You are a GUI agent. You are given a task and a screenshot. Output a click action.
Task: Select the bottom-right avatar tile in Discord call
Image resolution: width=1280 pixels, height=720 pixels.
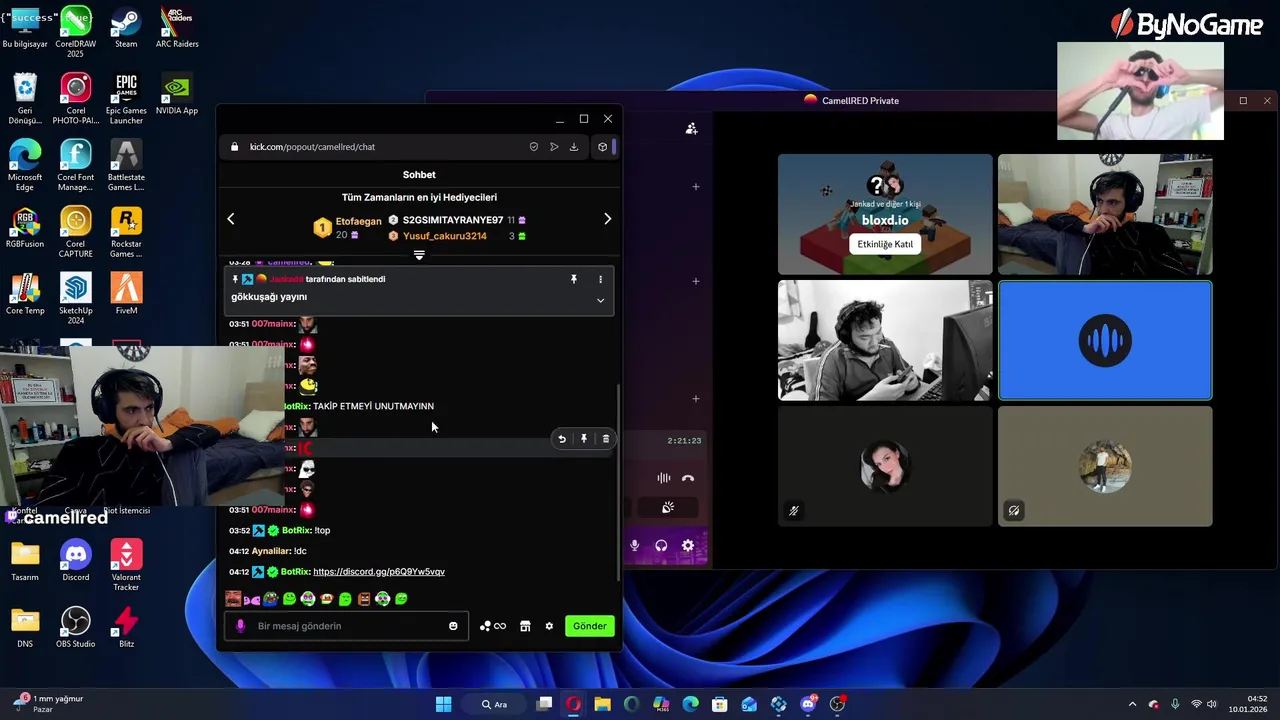[x=1105, y=466]
